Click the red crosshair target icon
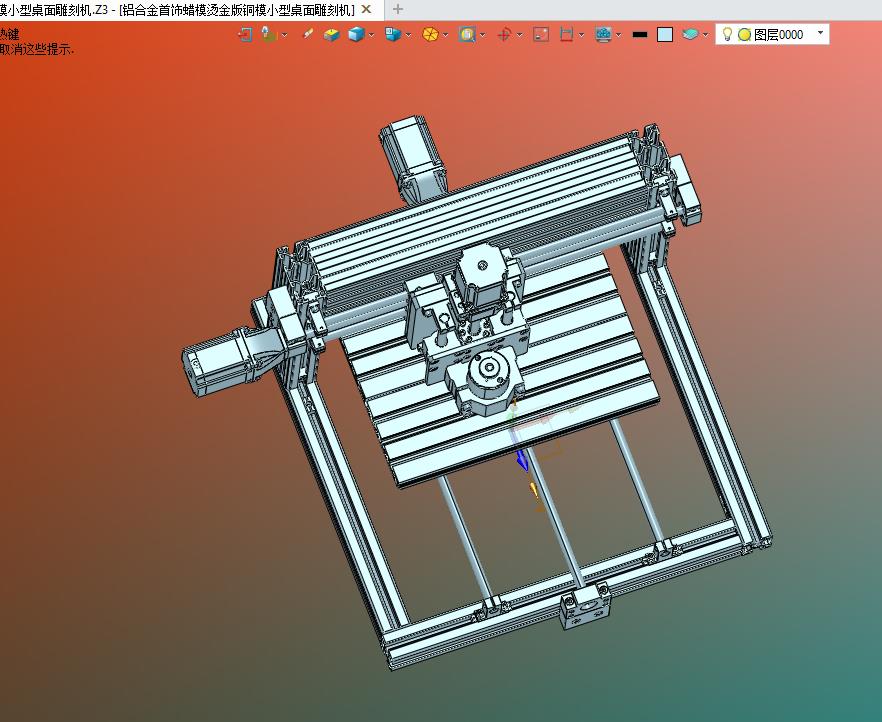Image resolution: width=882 pixels, height=722 pixels. click(x=504, y=35)
